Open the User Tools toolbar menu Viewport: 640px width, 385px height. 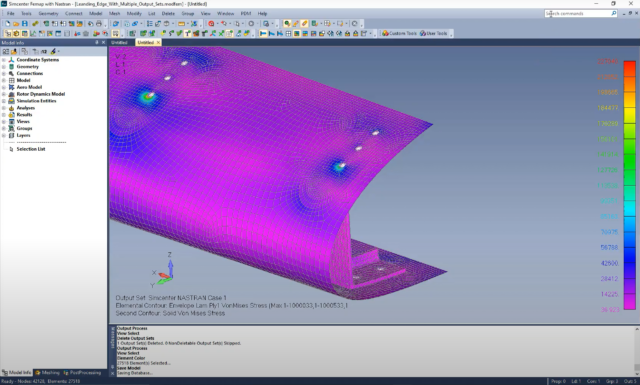click(433, 33)
